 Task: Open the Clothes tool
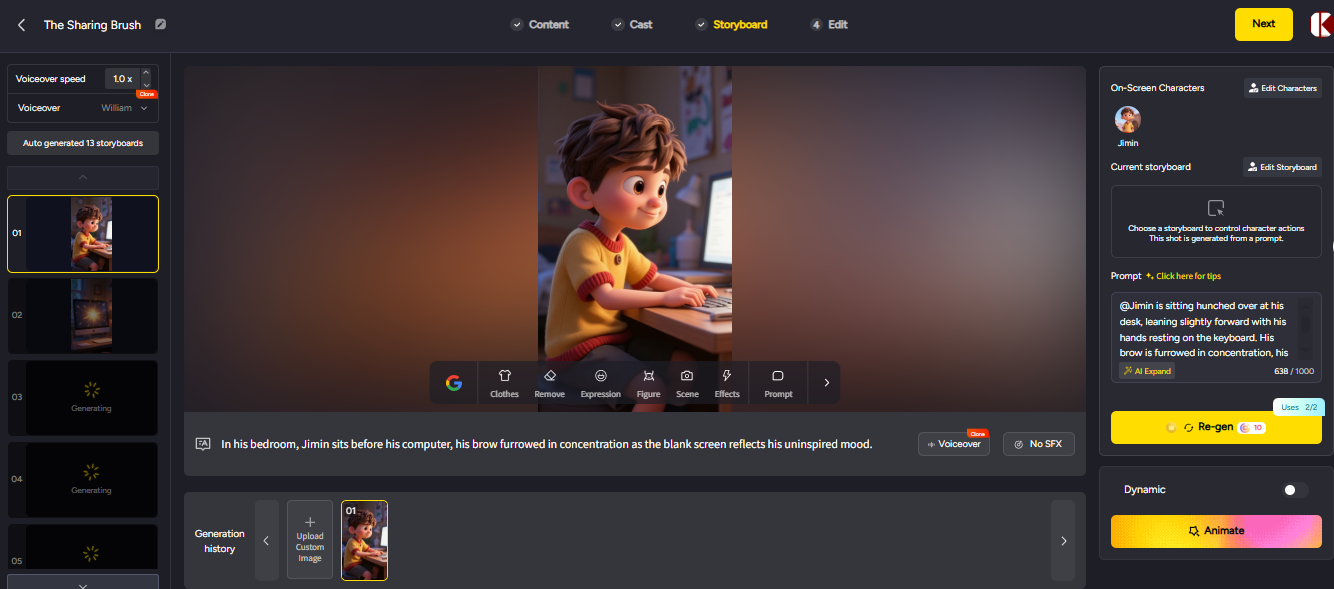(x=504, y=383)
